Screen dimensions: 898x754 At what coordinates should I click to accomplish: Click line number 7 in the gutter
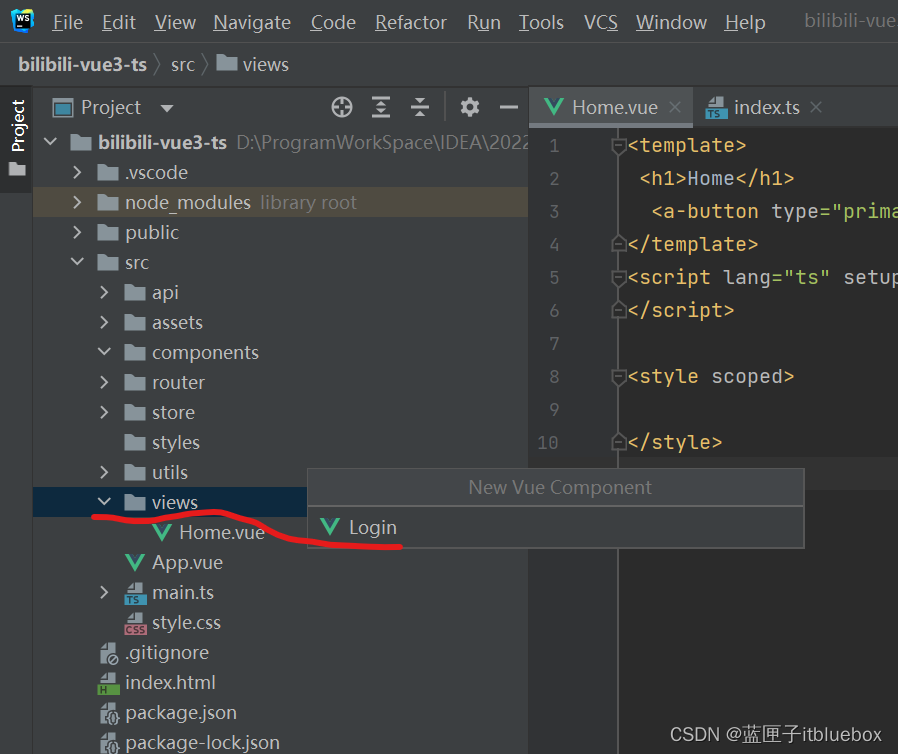pyautogui.click(x=554, y=344)
